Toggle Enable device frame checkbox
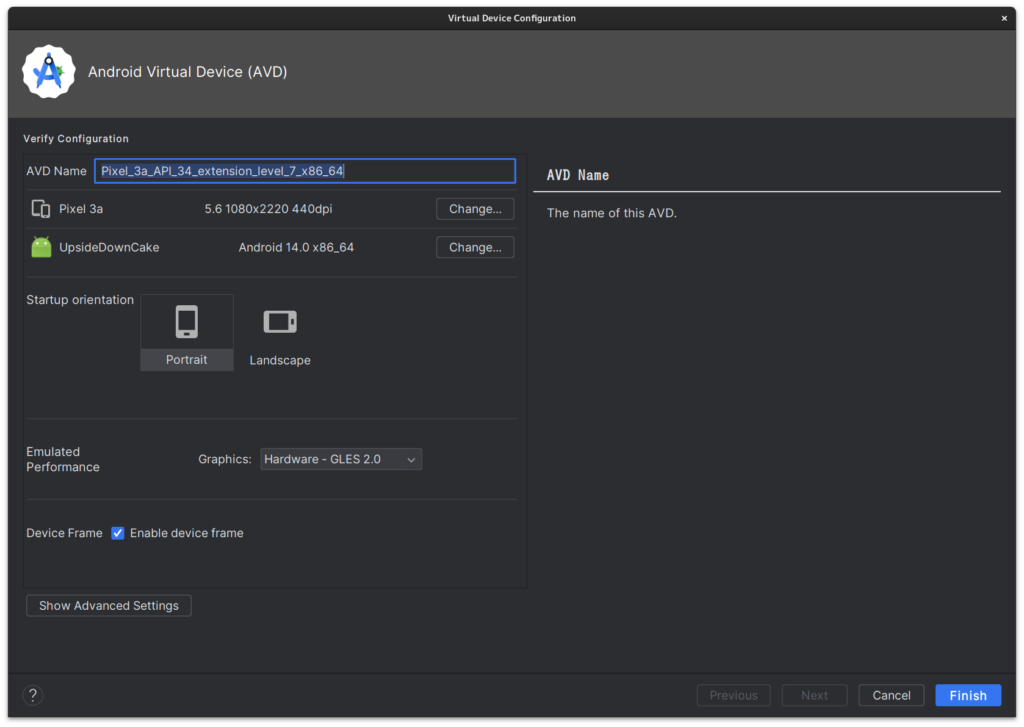 (x=118, y=533)
